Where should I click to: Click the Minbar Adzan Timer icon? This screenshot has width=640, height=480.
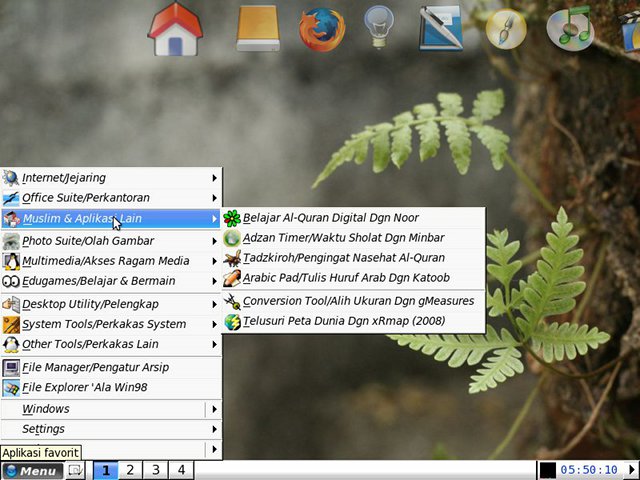(x=232, y=238)
